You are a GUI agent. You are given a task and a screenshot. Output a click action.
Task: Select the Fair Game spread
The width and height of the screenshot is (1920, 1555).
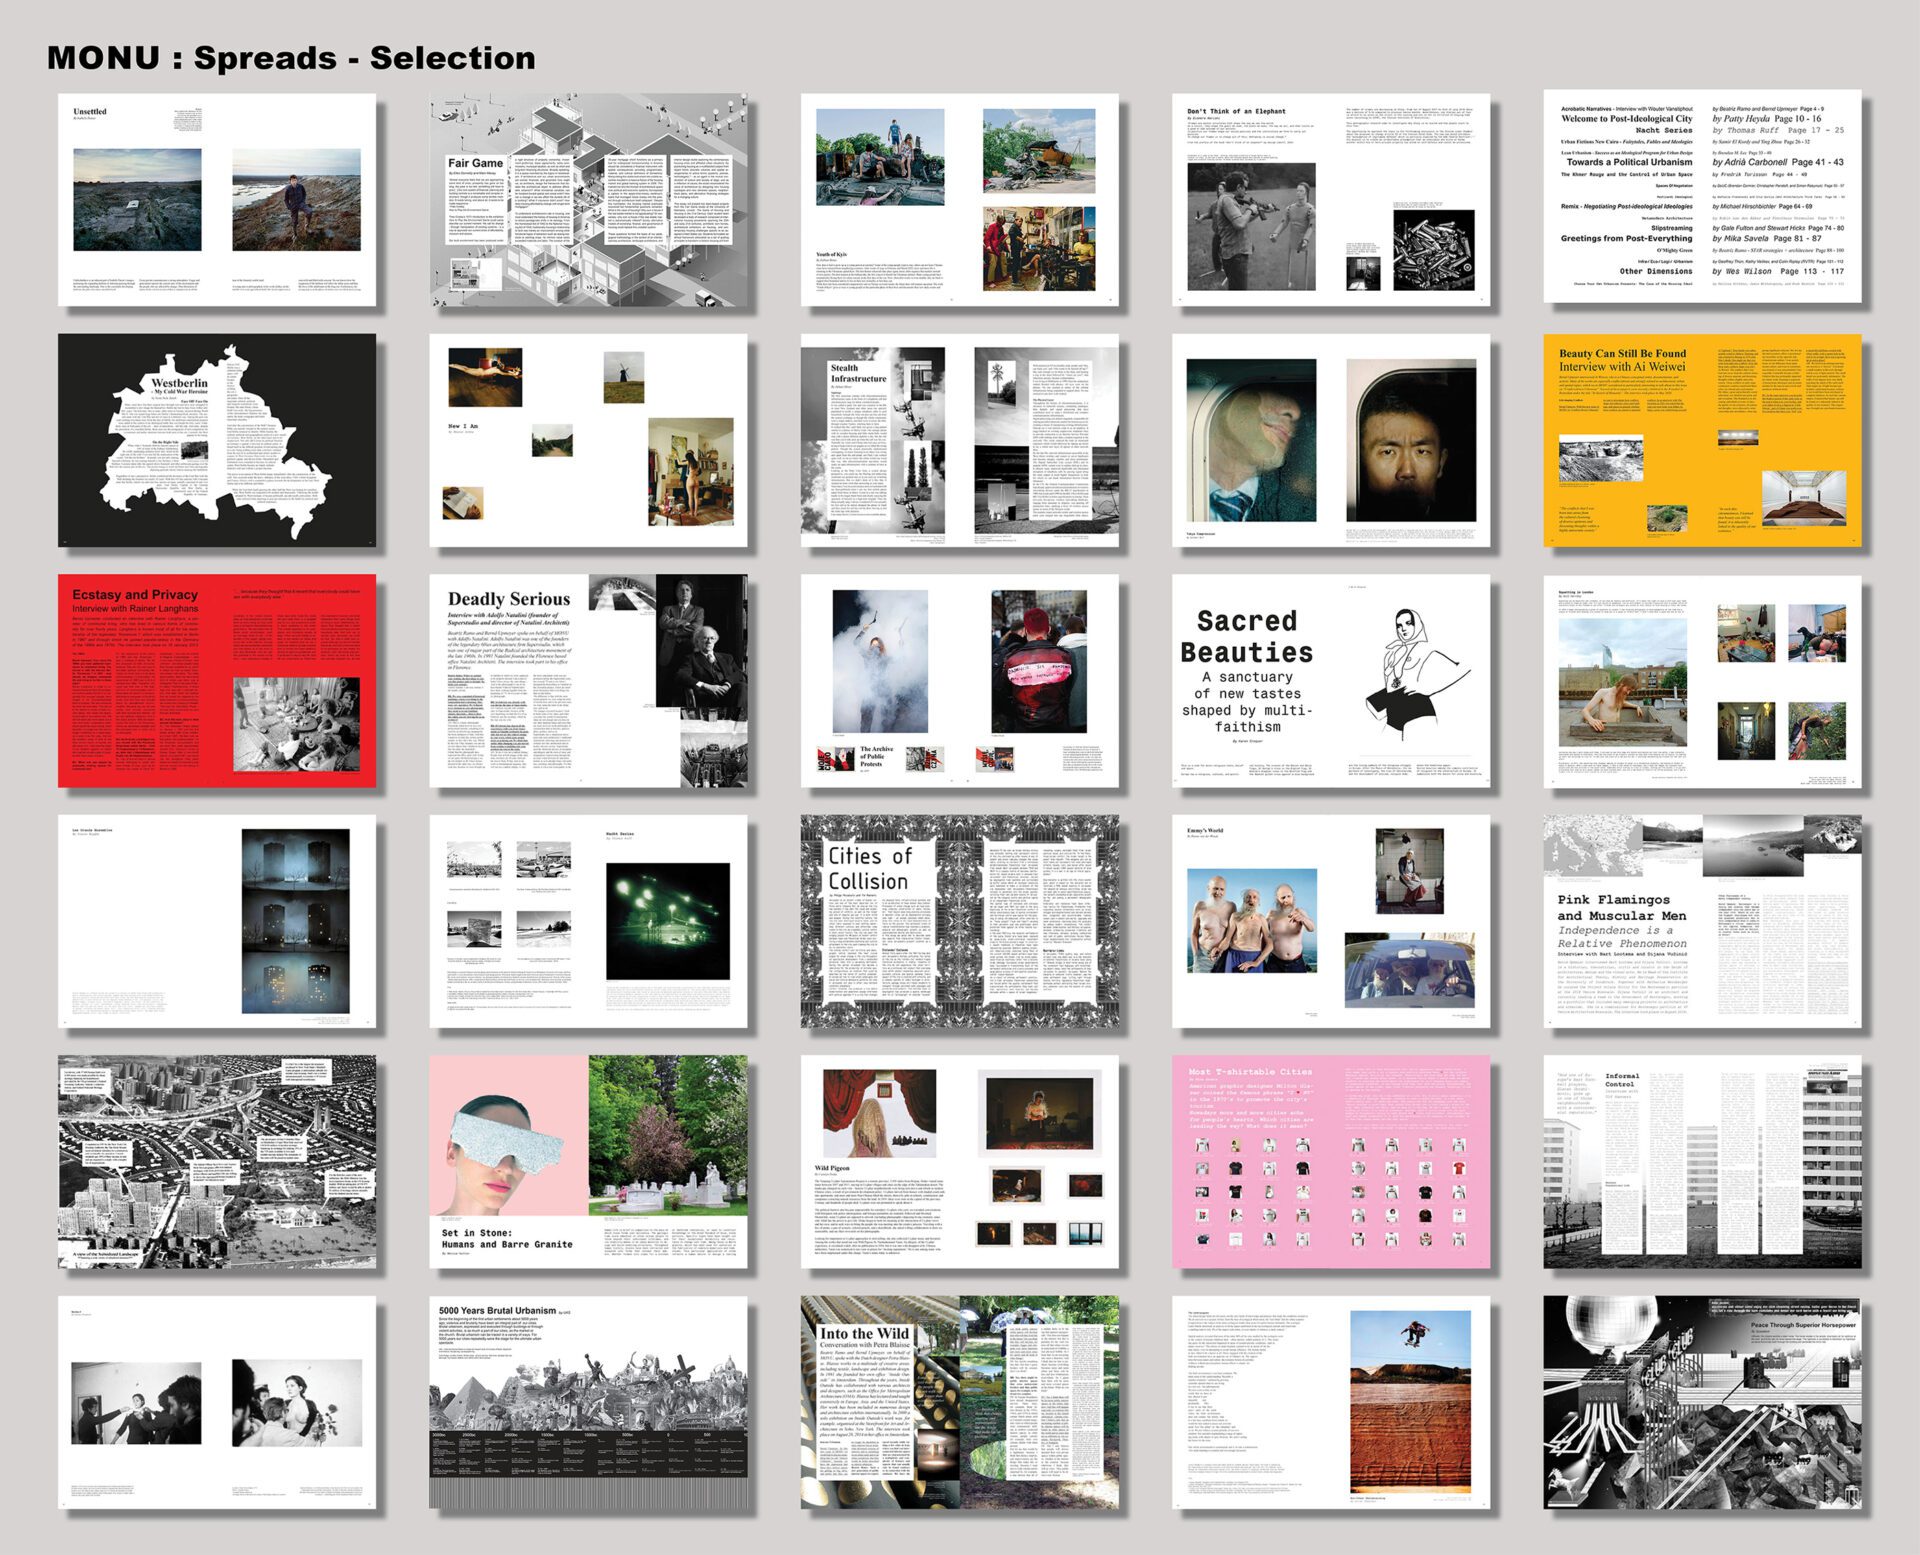pyautogui.click(x=588, y=200)
